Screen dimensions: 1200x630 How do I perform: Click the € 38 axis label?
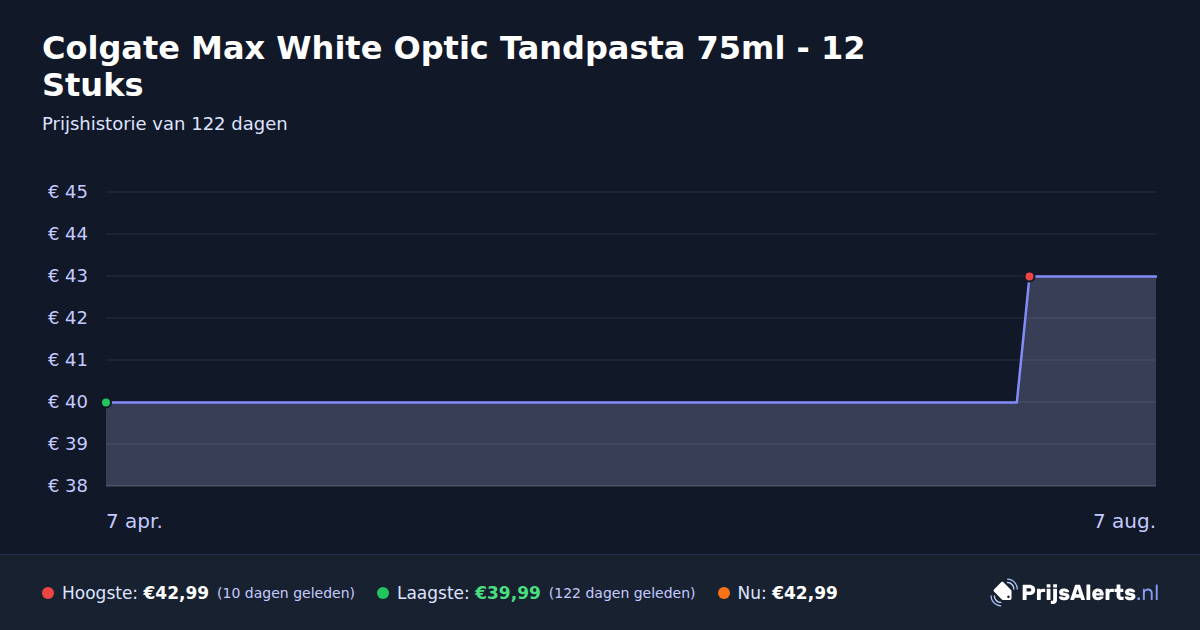coord(68,486)
